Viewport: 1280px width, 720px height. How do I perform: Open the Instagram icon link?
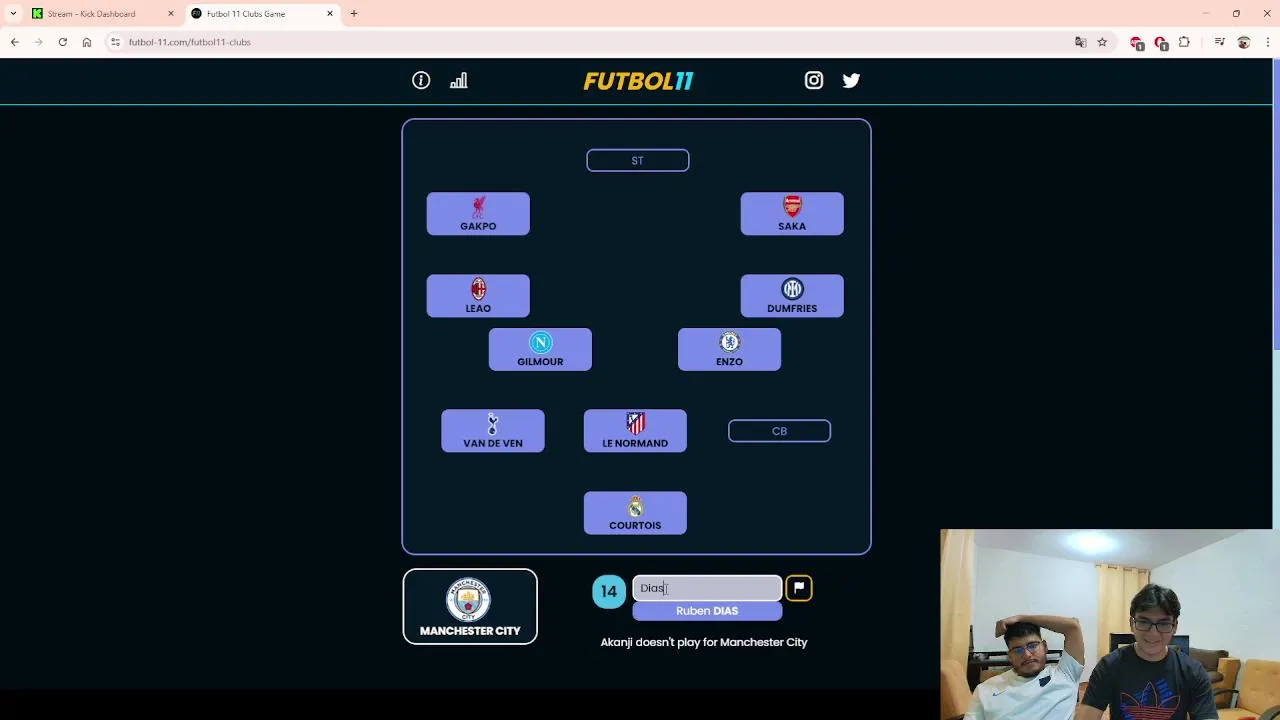814,81
